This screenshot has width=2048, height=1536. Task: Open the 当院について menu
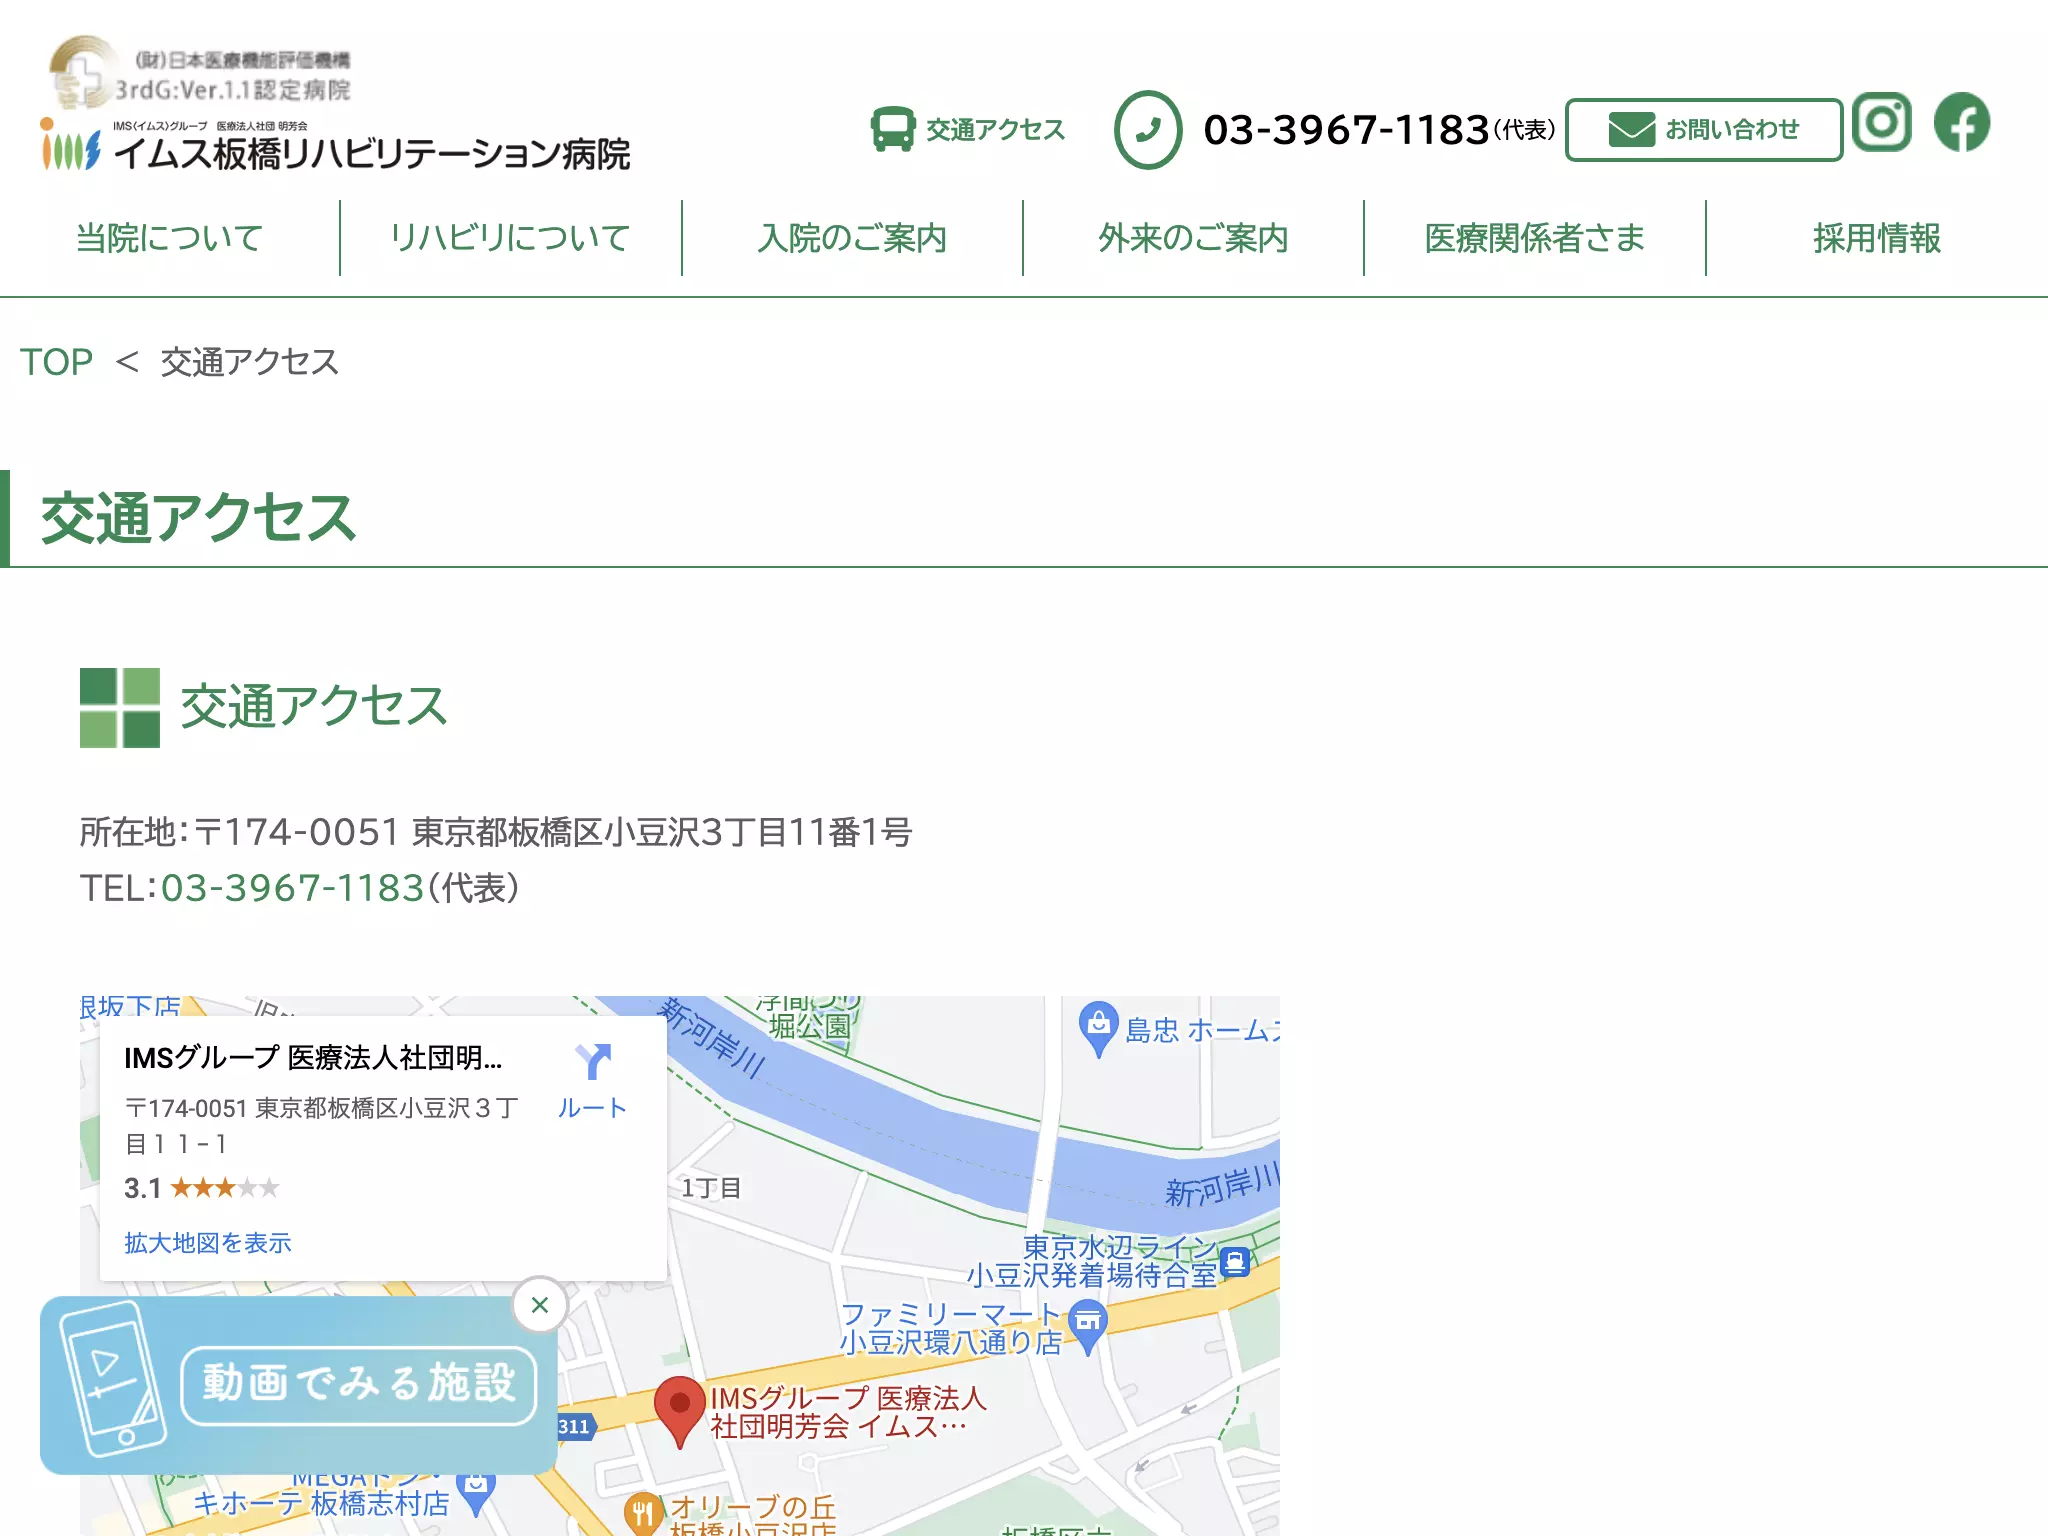(x=170, y=238)
